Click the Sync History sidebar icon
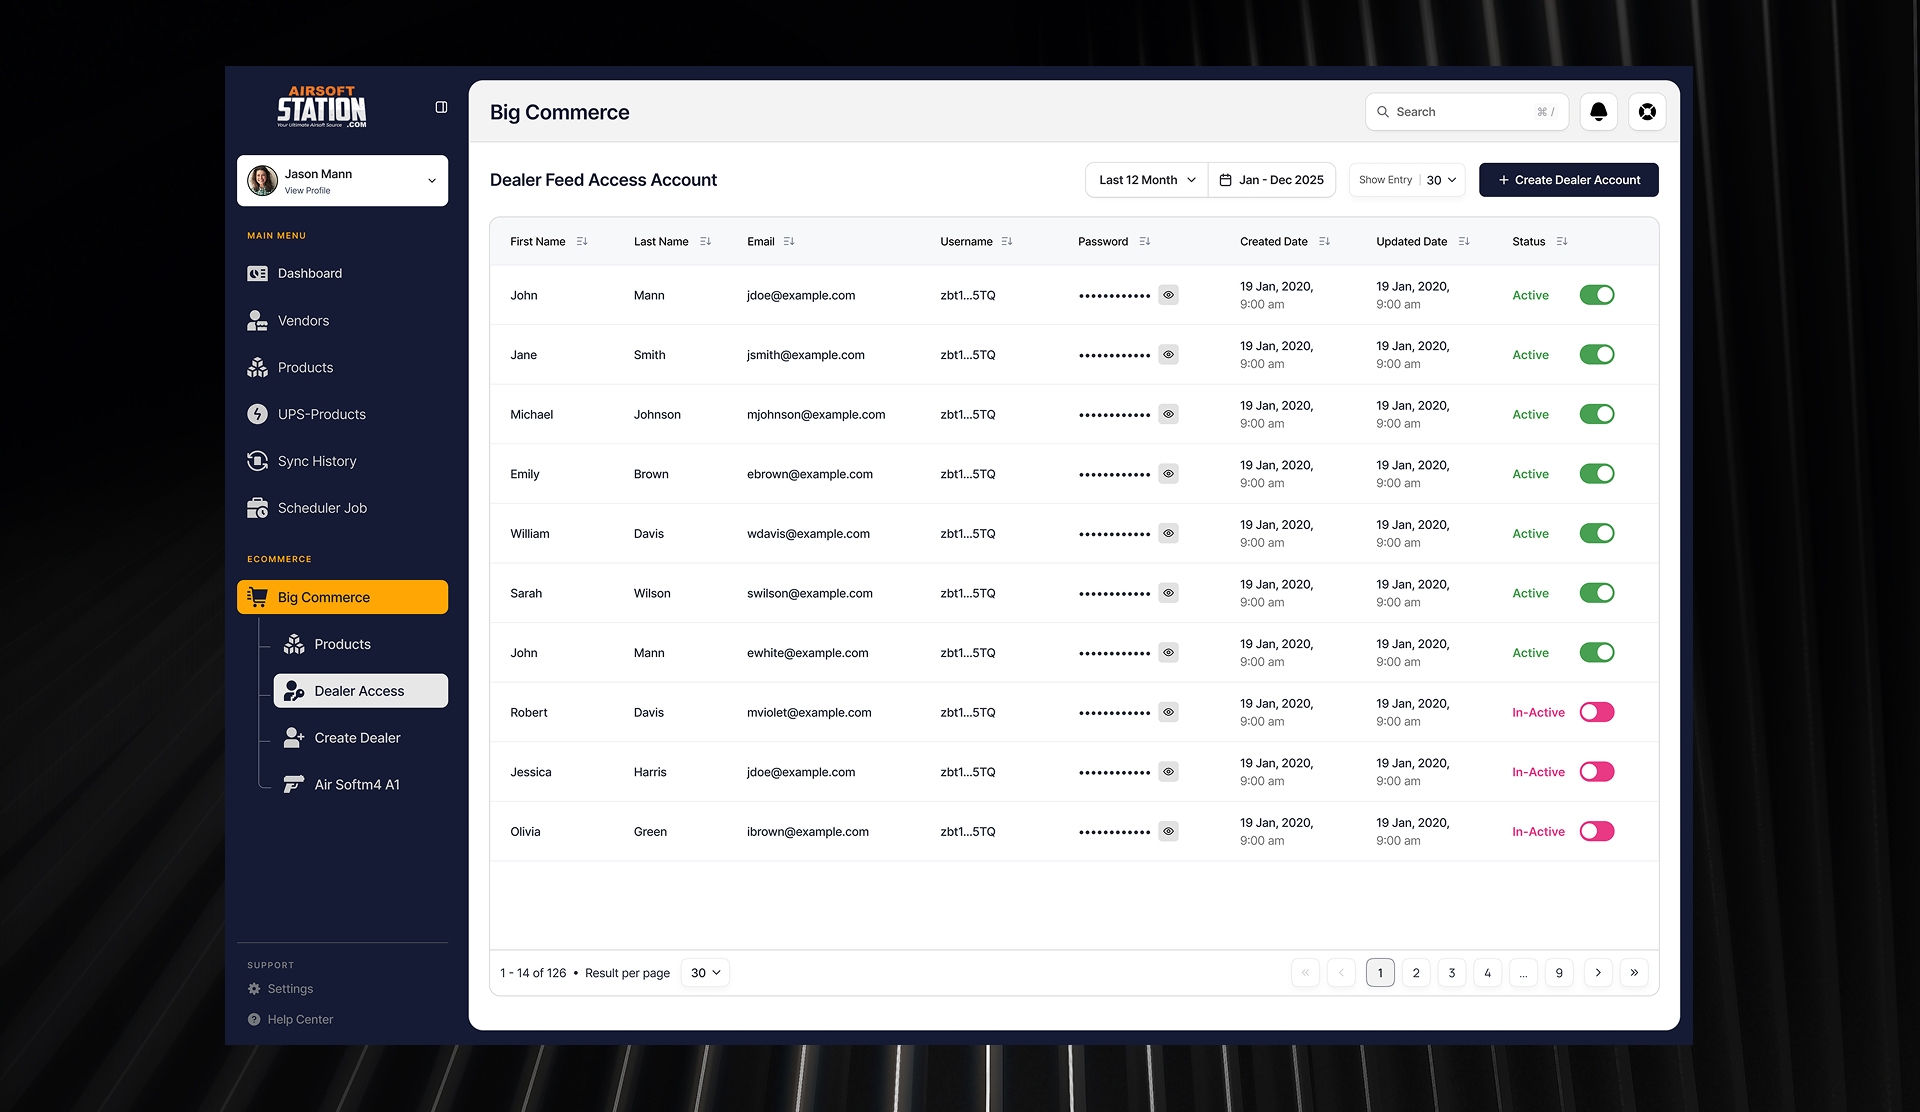This screenshot has height=1112, width=1920. point(257,461)
